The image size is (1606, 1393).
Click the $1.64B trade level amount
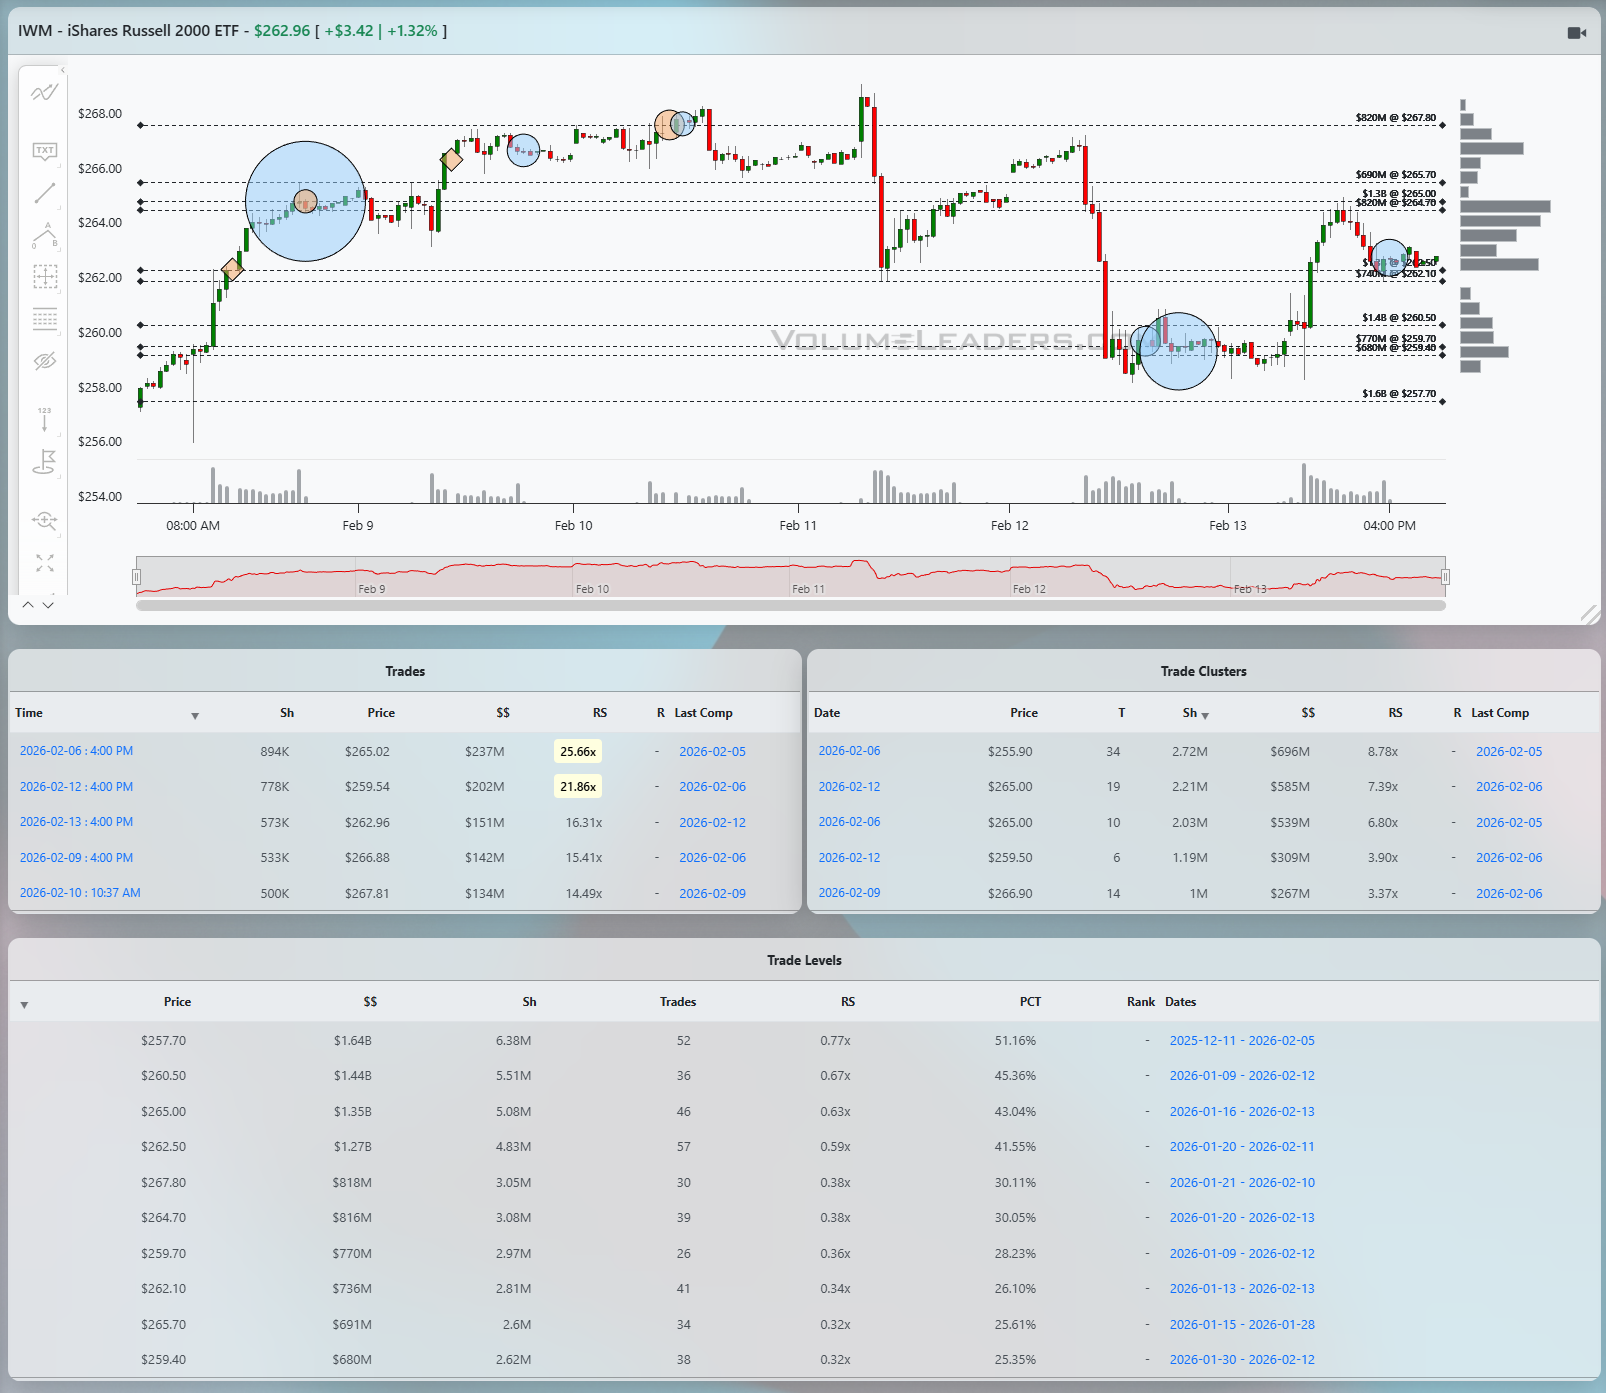352,1041
